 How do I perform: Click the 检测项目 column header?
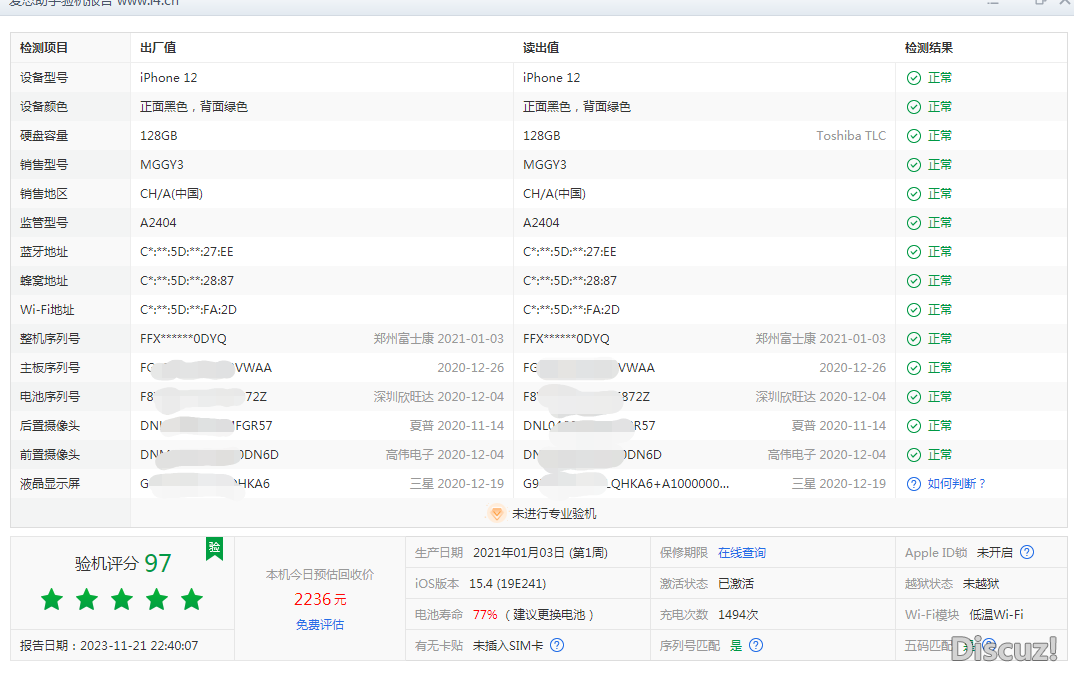[x=44, y=48]
